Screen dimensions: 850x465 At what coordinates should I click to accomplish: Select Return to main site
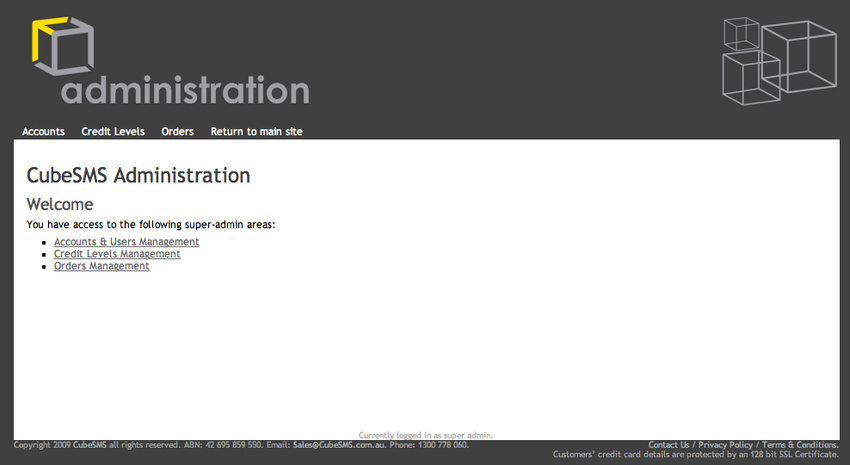[x=256, y=132]
